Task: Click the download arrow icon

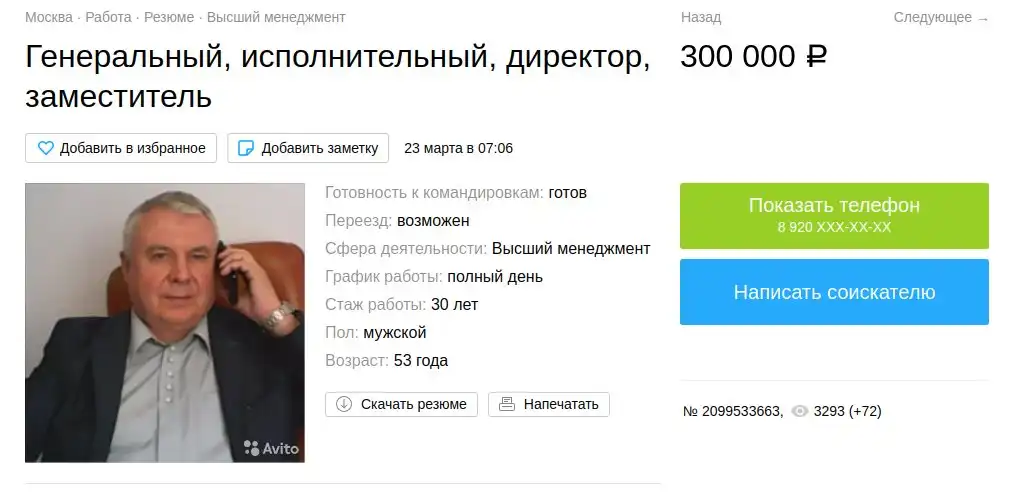Action: coord(344,404)
